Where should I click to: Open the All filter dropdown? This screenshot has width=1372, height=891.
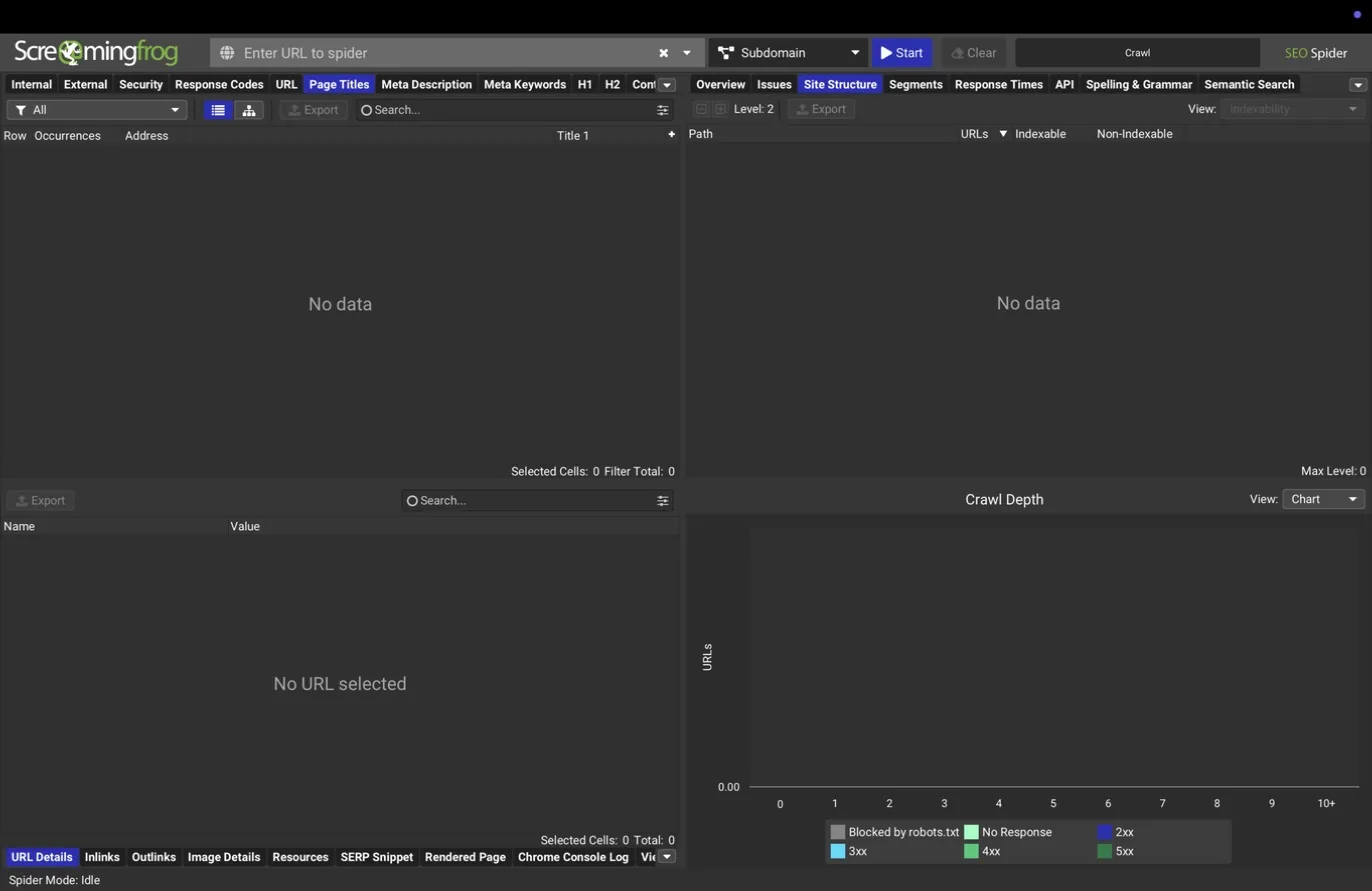point(97,110)
